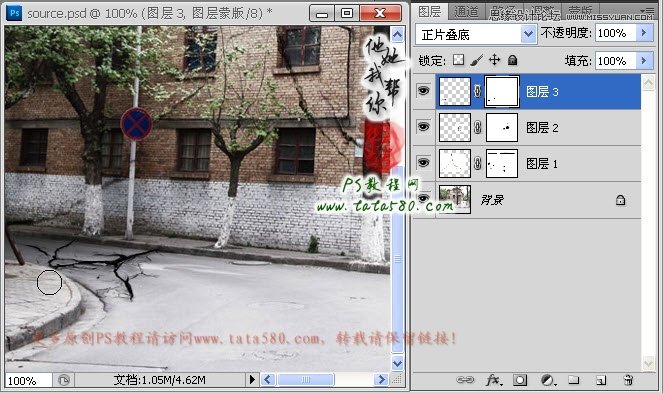Open the layer style fx menu
Screen dimensions: 663x393
click(x=493, y=380)
